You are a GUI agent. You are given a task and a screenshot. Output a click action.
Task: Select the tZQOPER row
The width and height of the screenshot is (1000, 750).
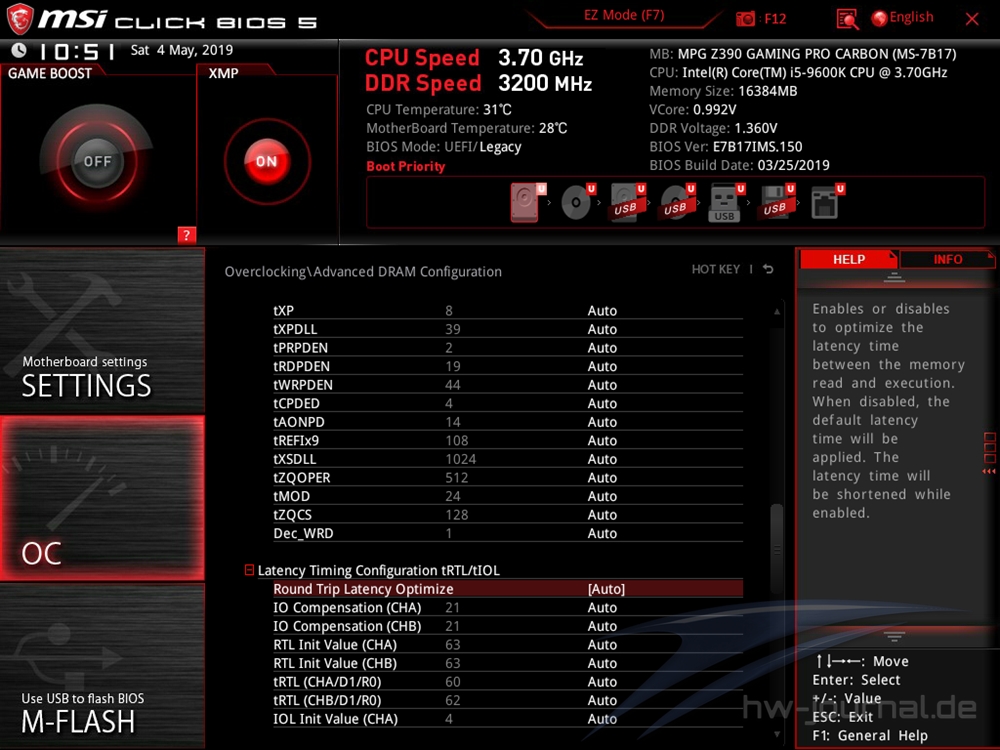tap(508, 477)
